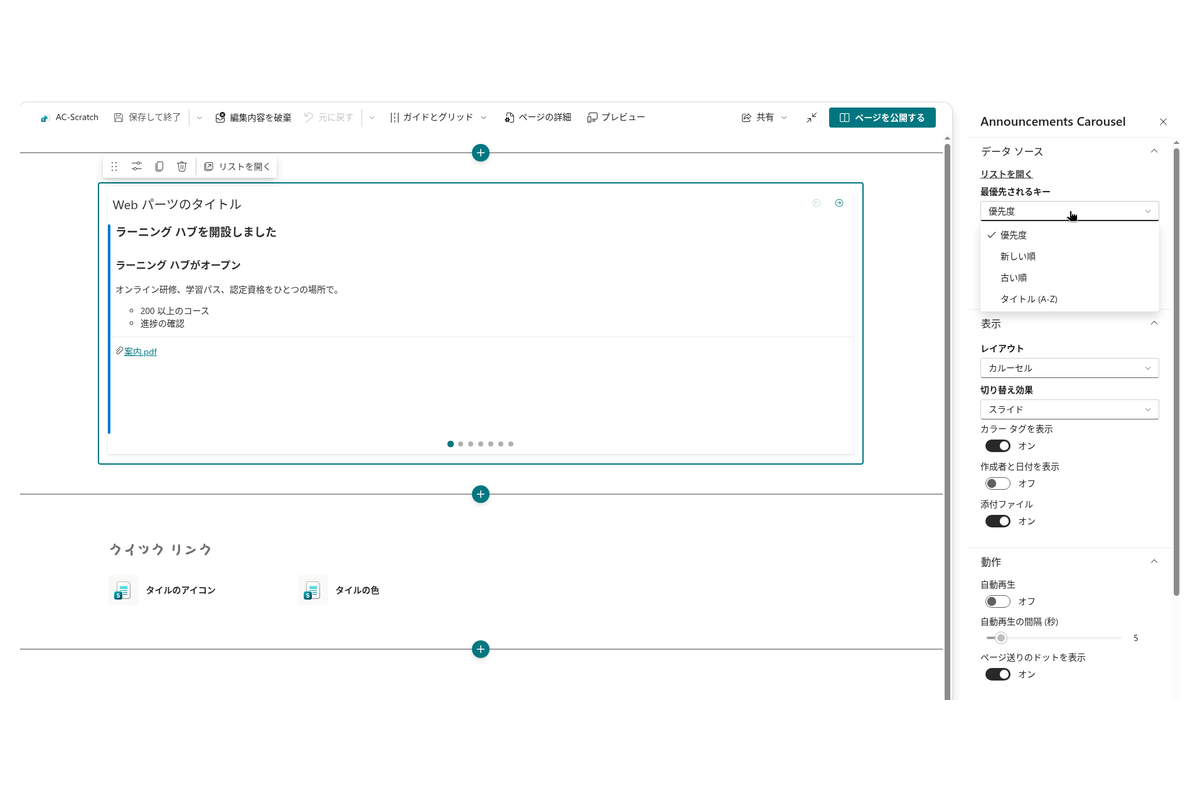Click the property pane vertical scrollbar
1200x800 pixels.
point(1176,370)
